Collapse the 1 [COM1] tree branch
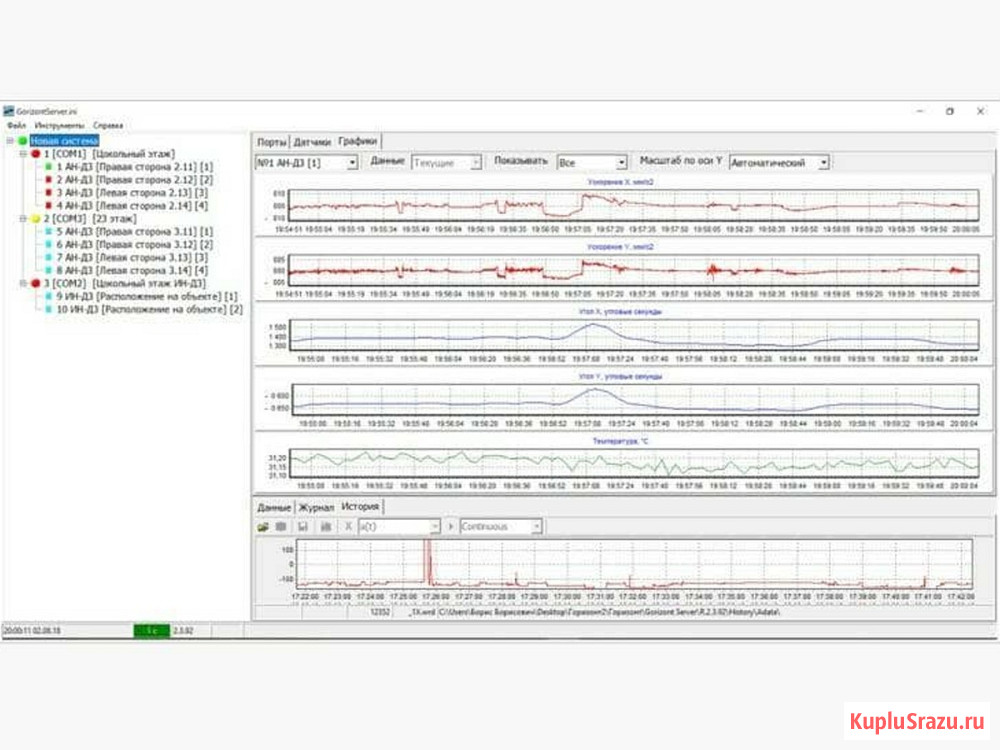Image resolution: width=1000 pixels, height=750 pixels. 22,155
